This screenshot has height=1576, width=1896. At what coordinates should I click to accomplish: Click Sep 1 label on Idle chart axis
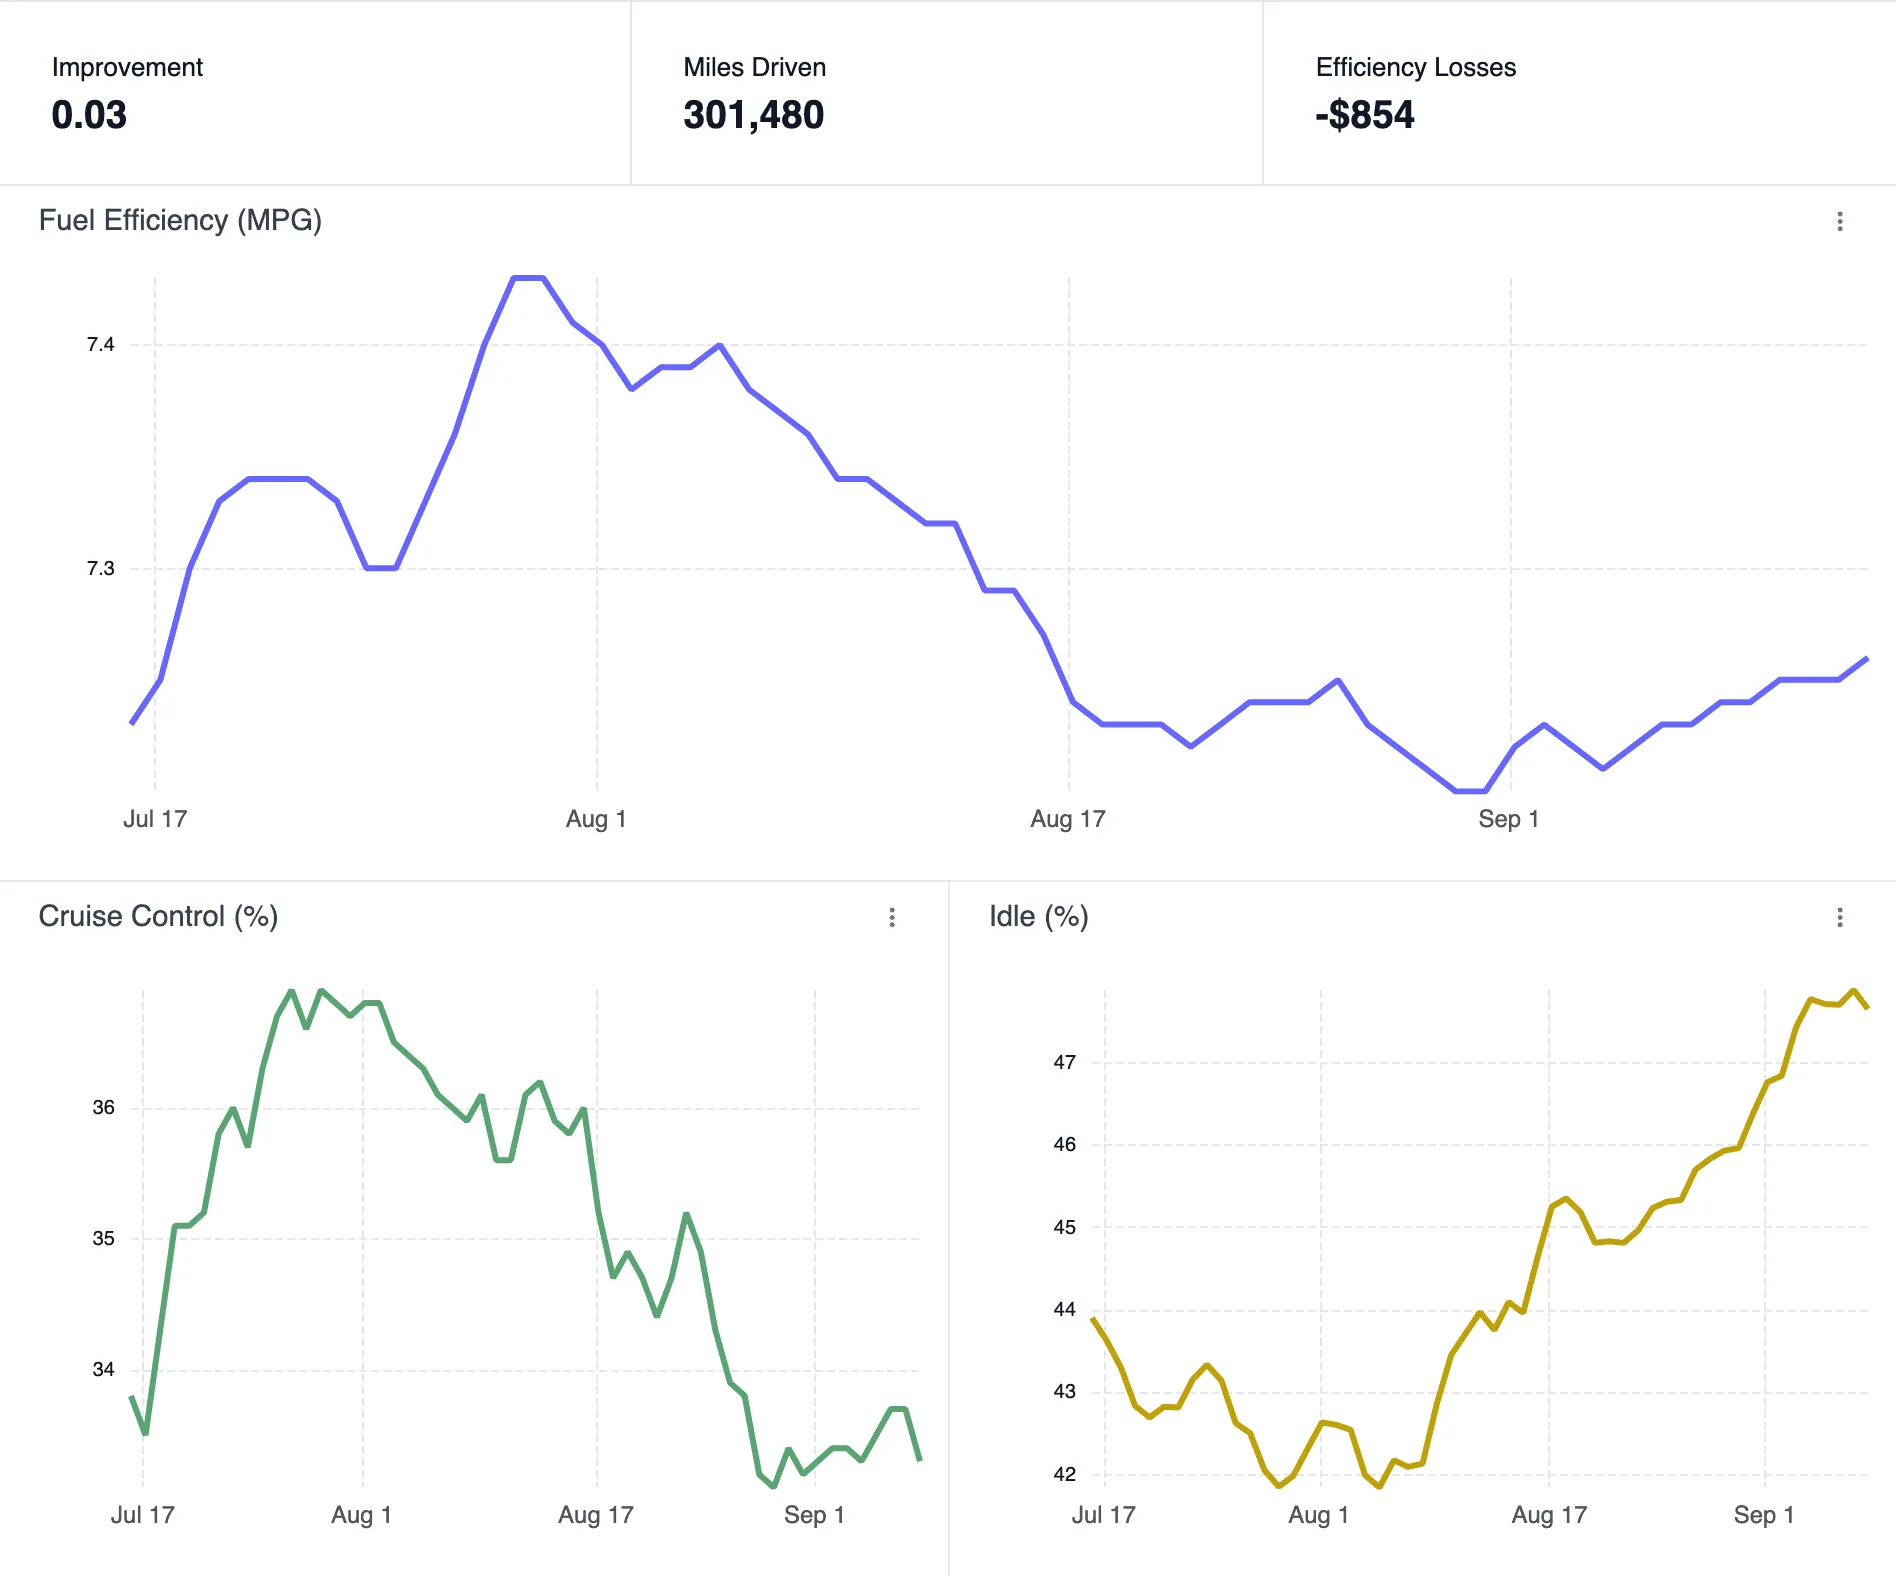click(x=1764, y=1515)
